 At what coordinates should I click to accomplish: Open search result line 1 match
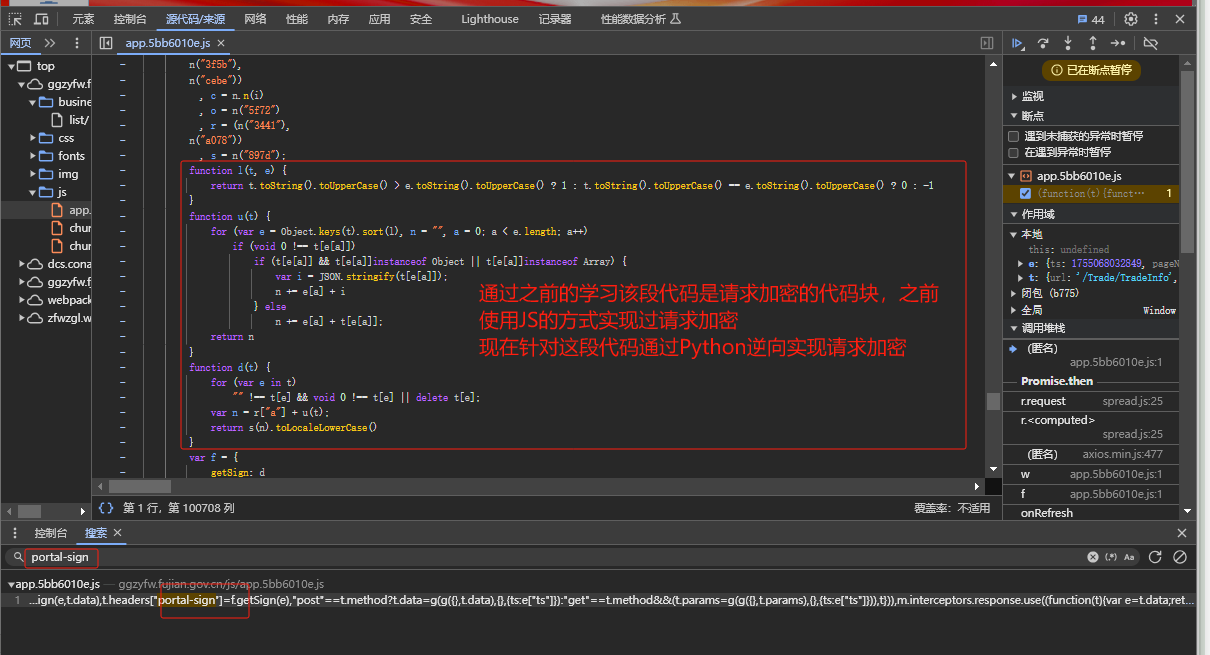[x=600, y=600]
